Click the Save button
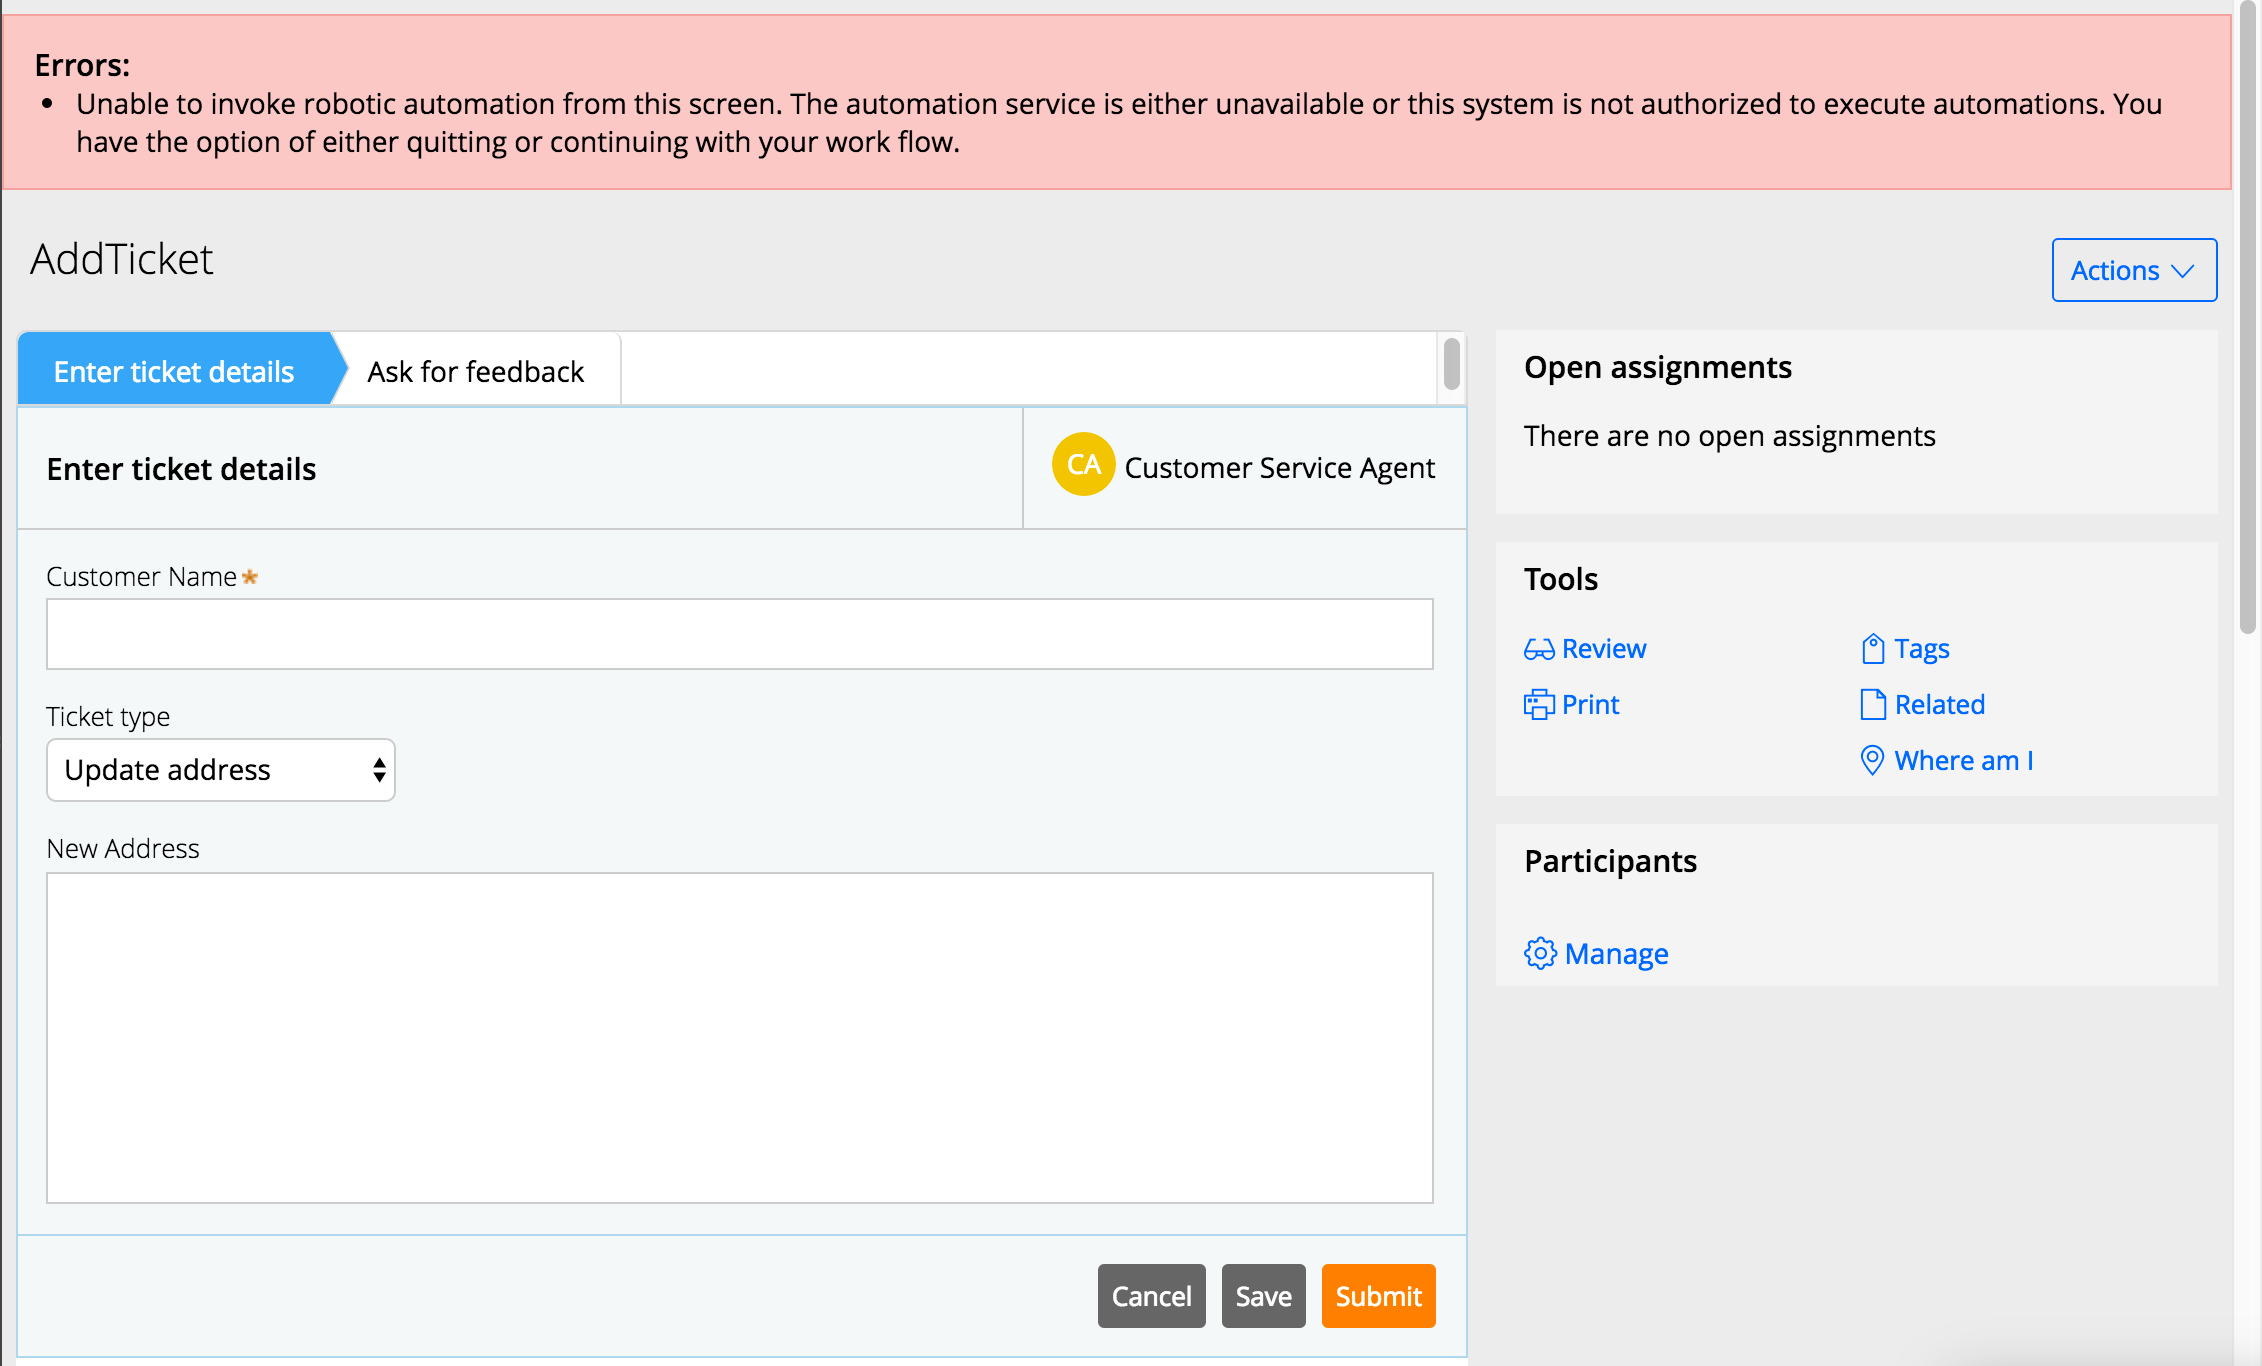The width and height of the screenshot is (2262, 1366). (x=1263, y=1296)
